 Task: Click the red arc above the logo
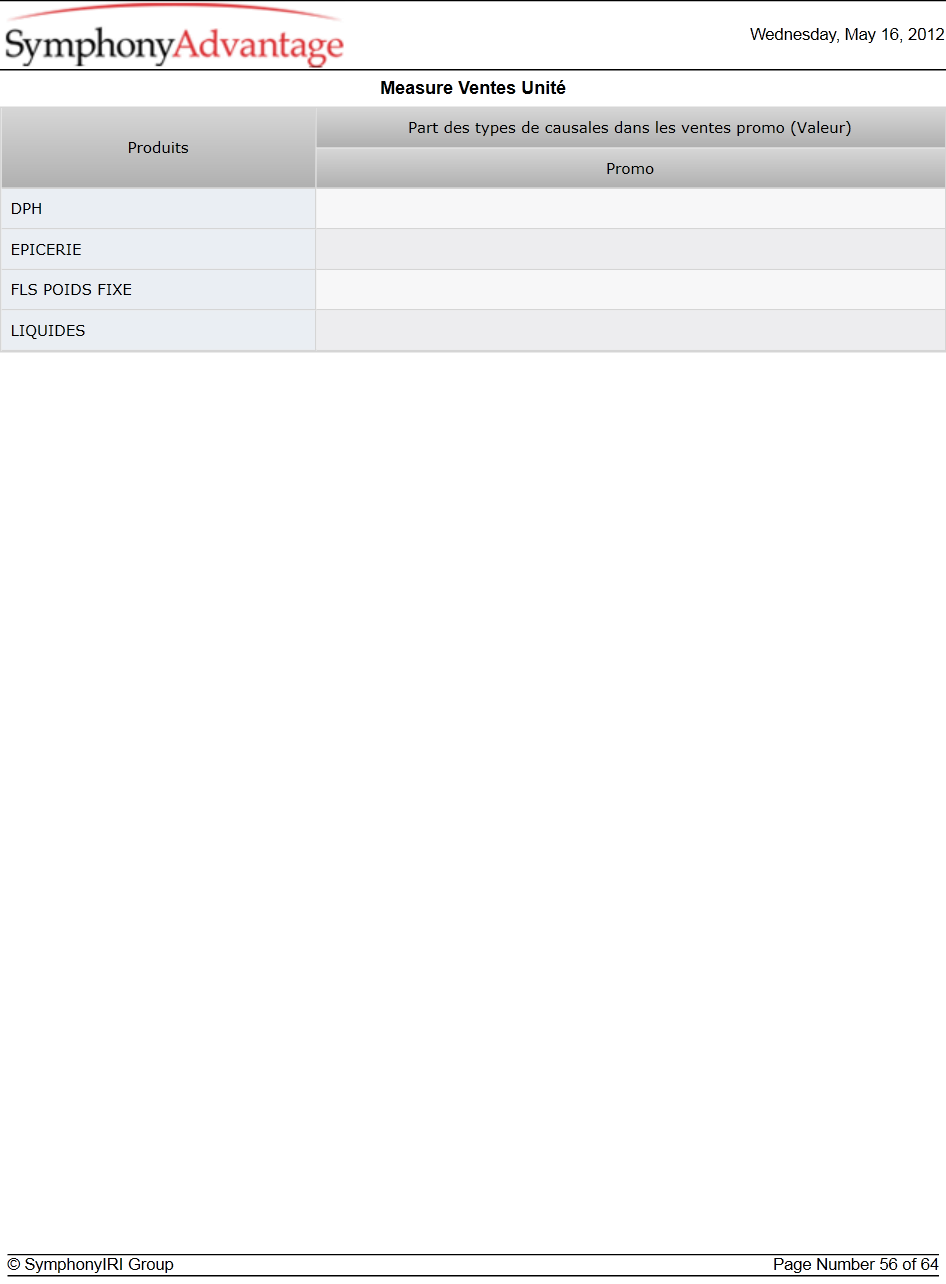coord(175,12)
